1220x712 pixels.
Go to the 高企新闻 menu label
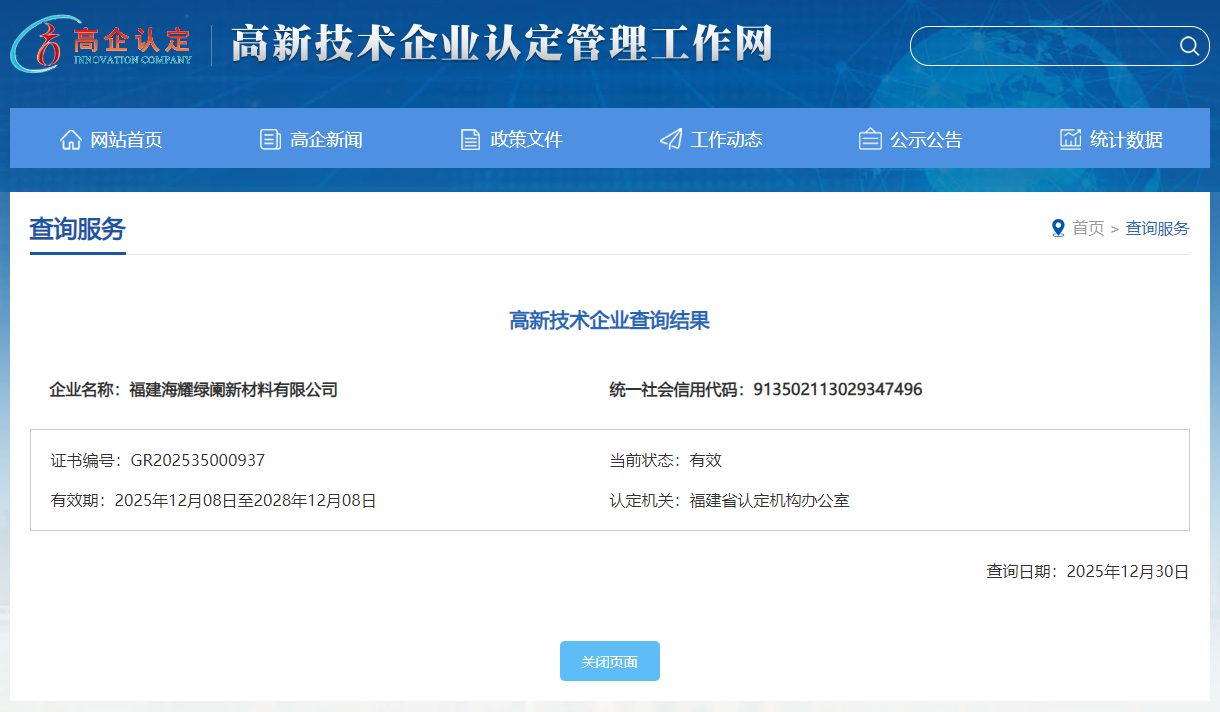326,140
